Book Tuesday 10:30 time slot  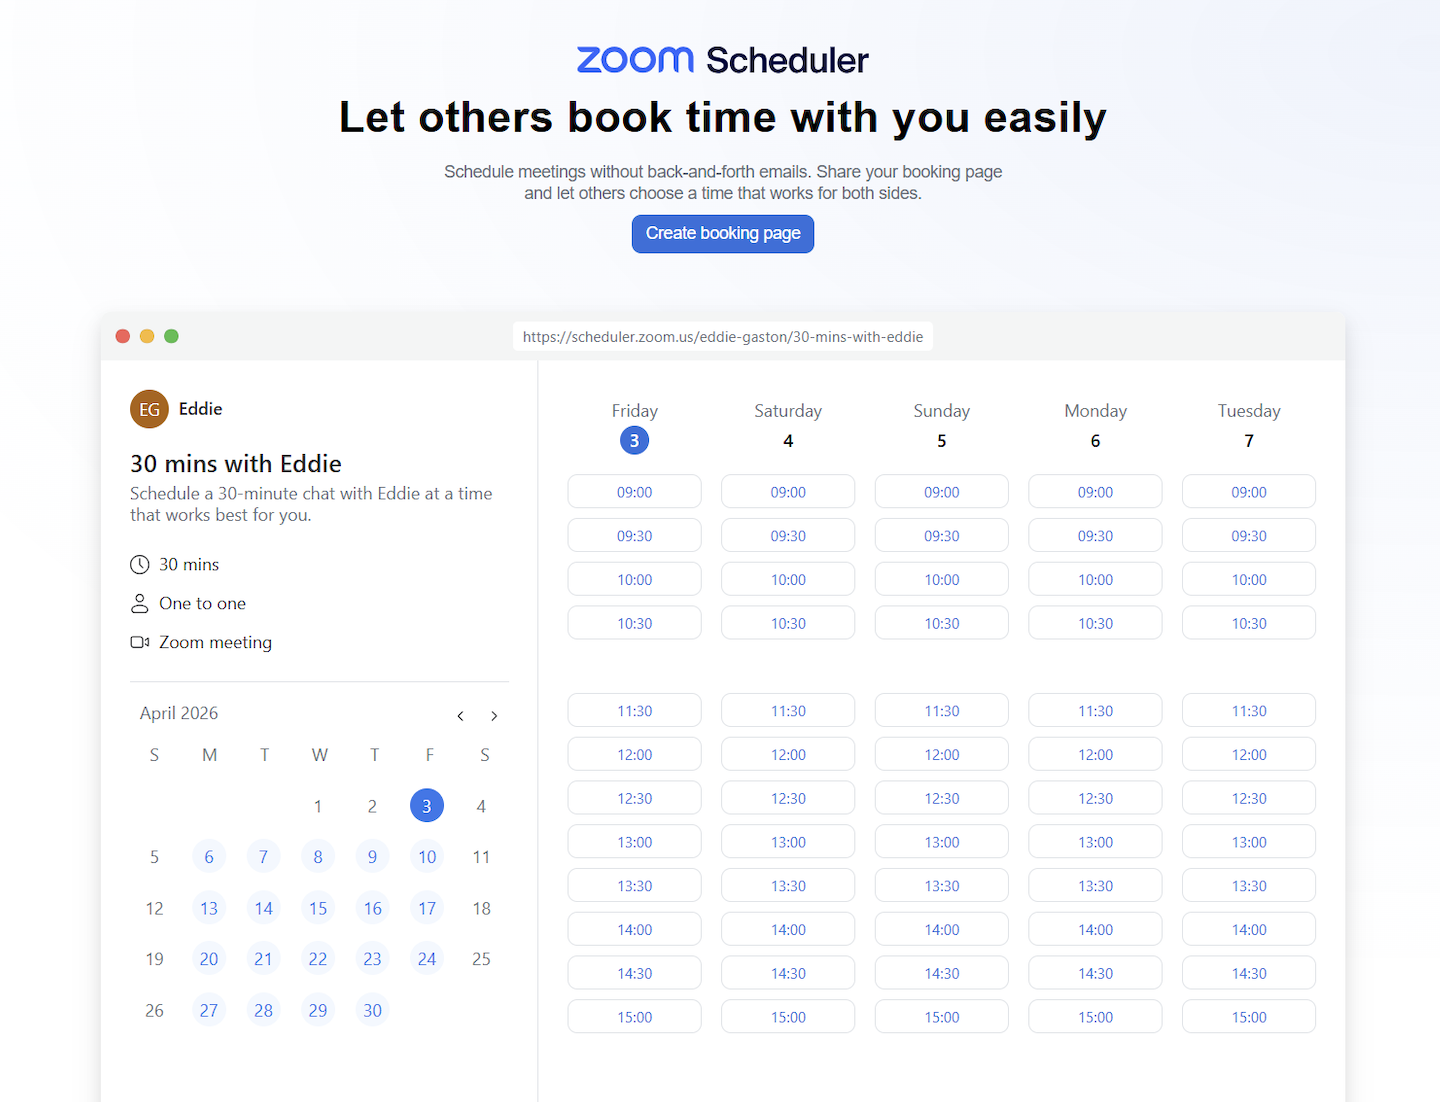(x=1249, y=623)
